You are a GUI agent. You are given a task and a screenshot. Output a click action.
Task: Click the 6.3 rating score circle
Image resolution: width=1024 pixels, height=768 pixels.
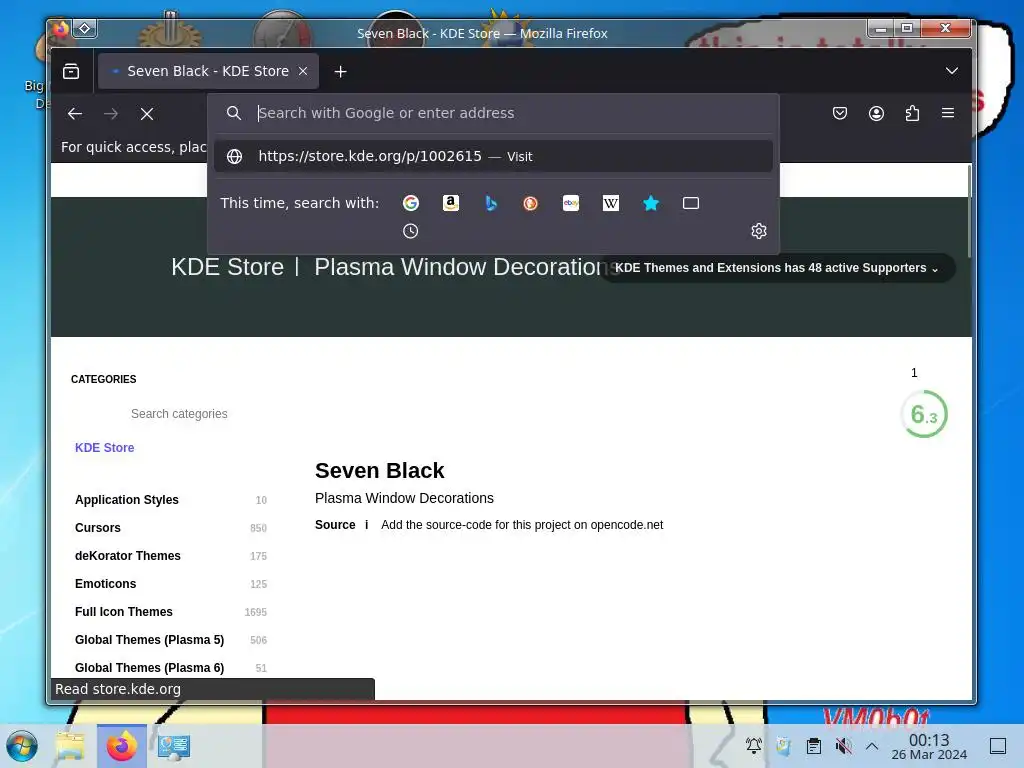(923, 414)
